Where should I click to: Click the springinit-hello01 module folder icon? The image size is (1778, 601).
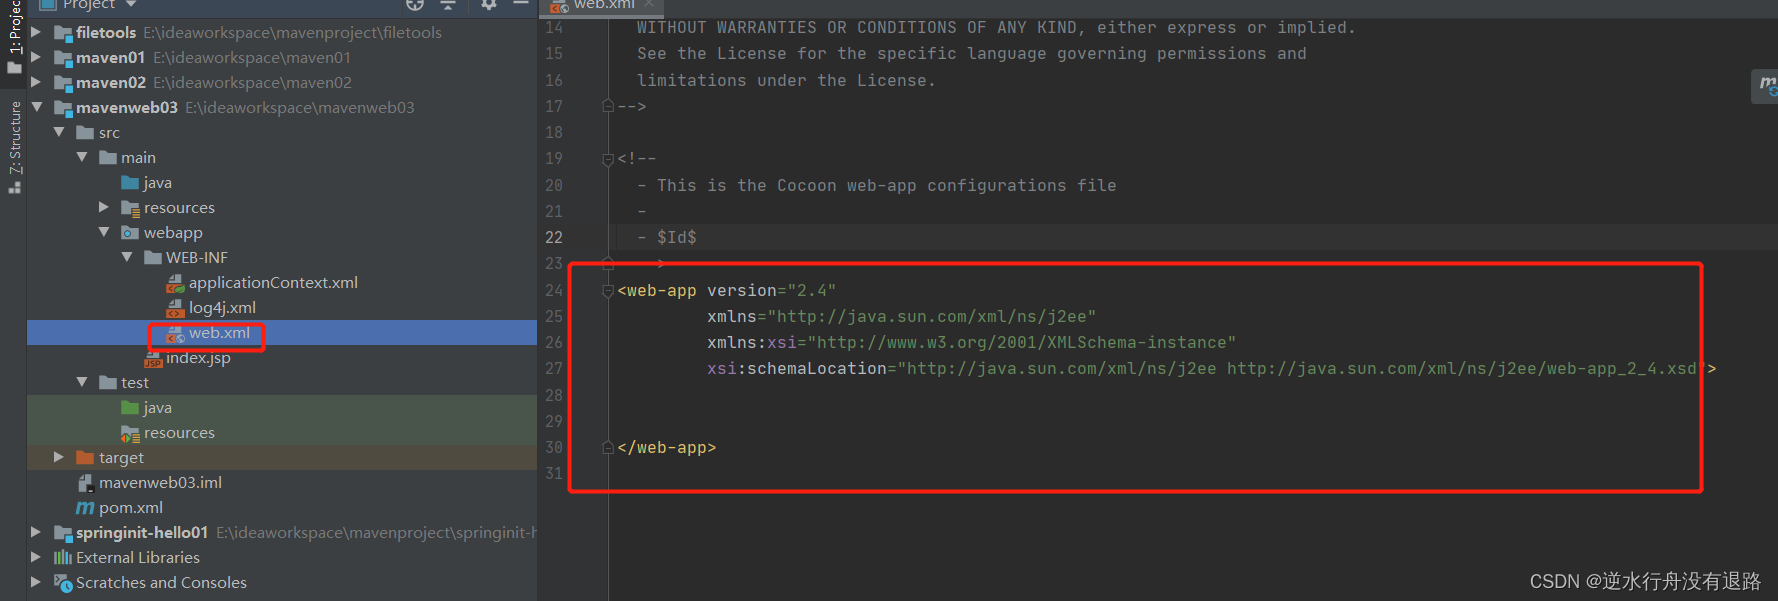pyautogui.click(x=63, y=533)
